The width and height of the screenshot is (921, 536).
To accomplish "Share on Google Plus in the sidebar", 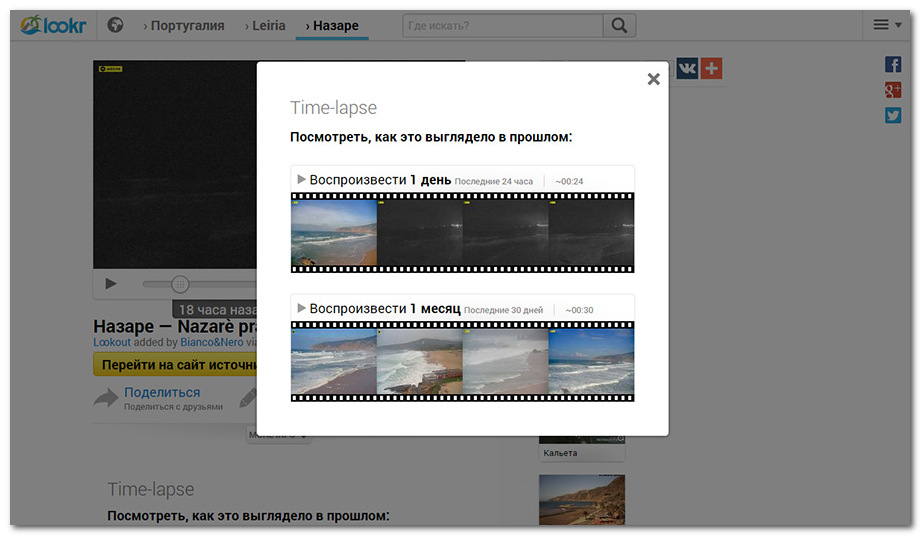I will 893,90.
